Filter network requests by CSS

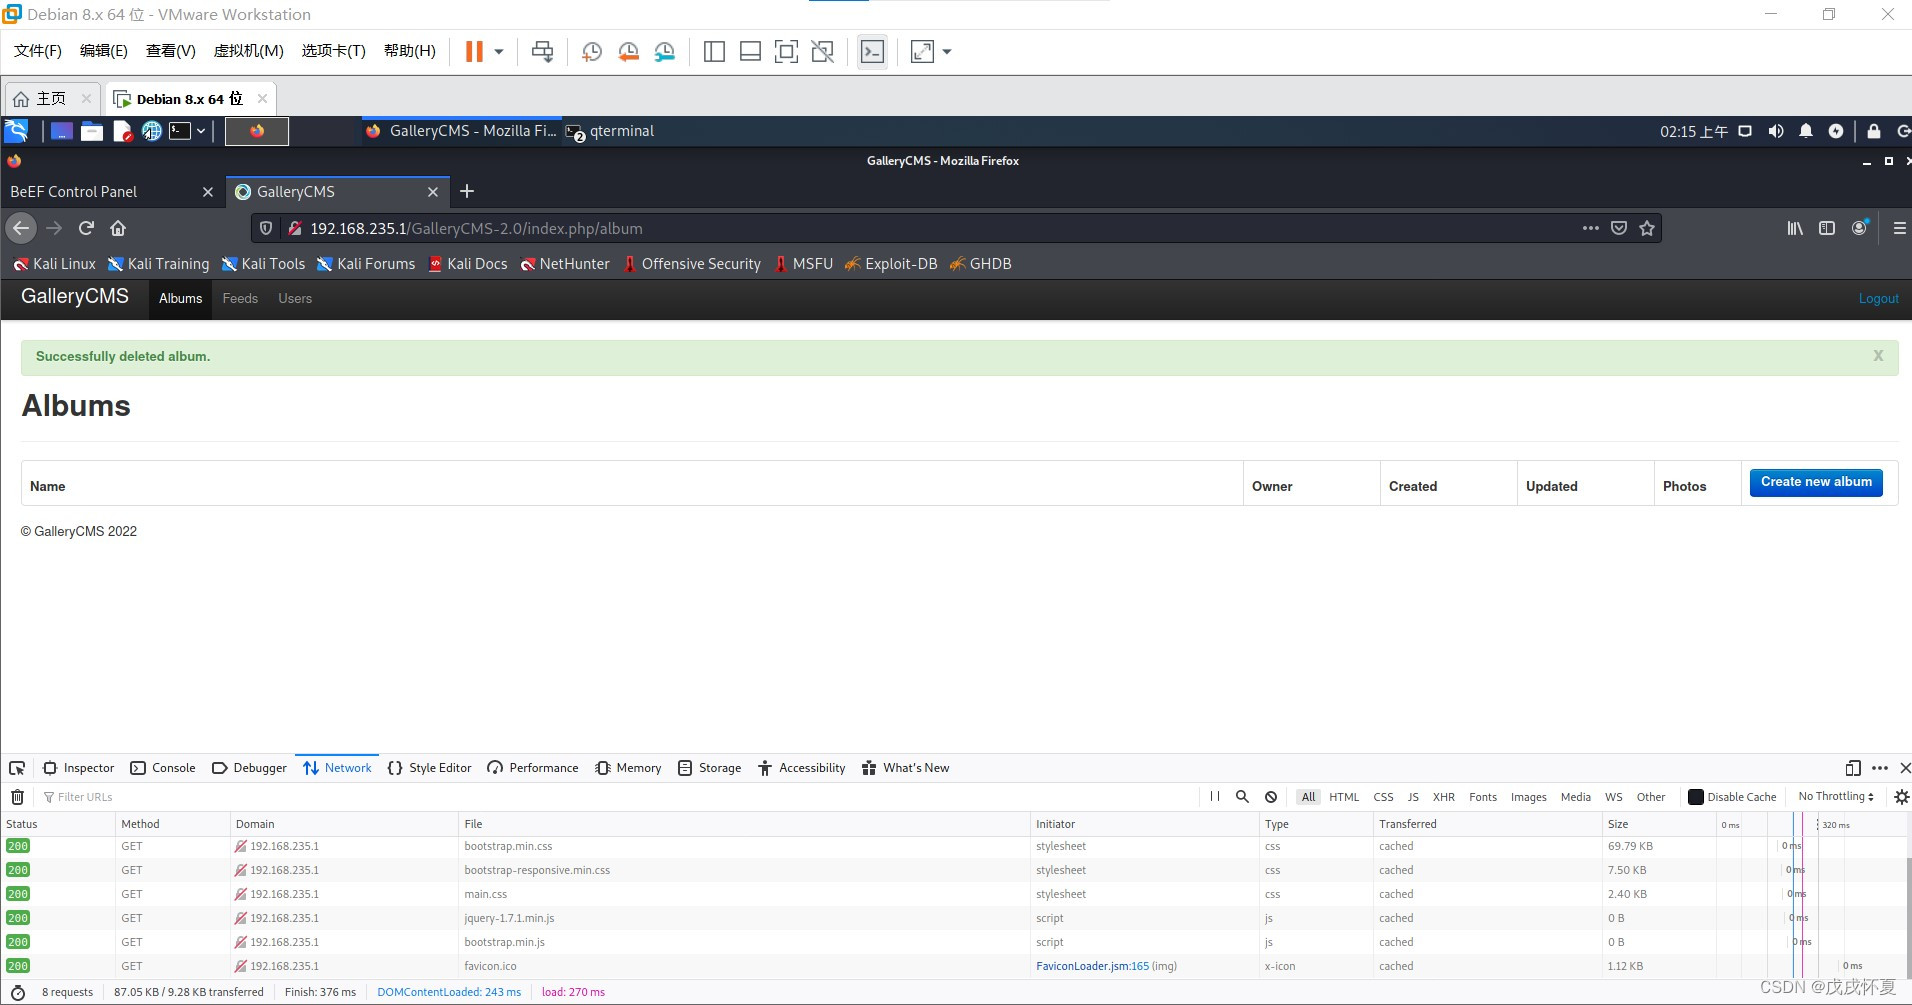(1383, 797)
